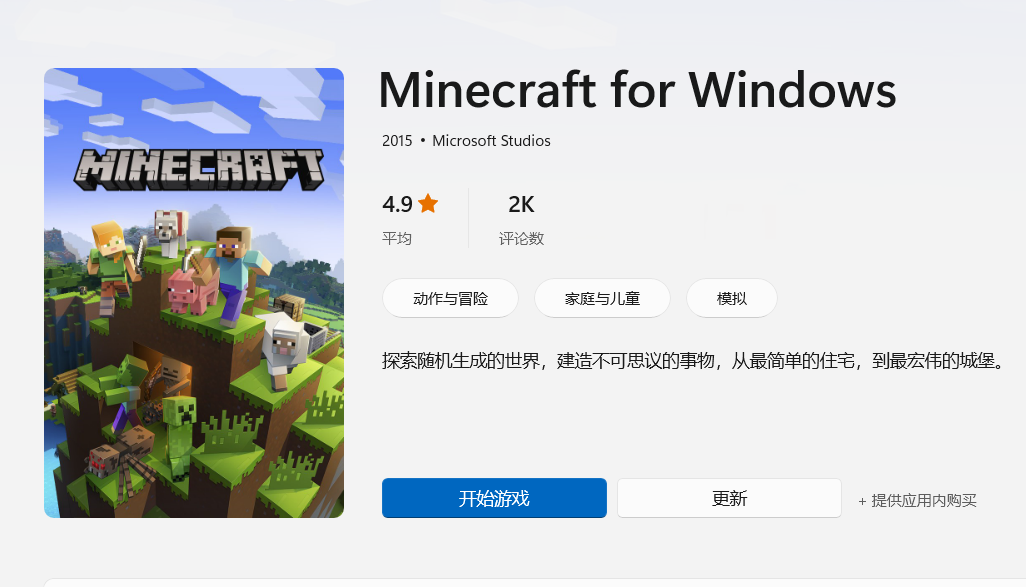
Task: Click the white sheep on cover art
Action: (287, 349)
